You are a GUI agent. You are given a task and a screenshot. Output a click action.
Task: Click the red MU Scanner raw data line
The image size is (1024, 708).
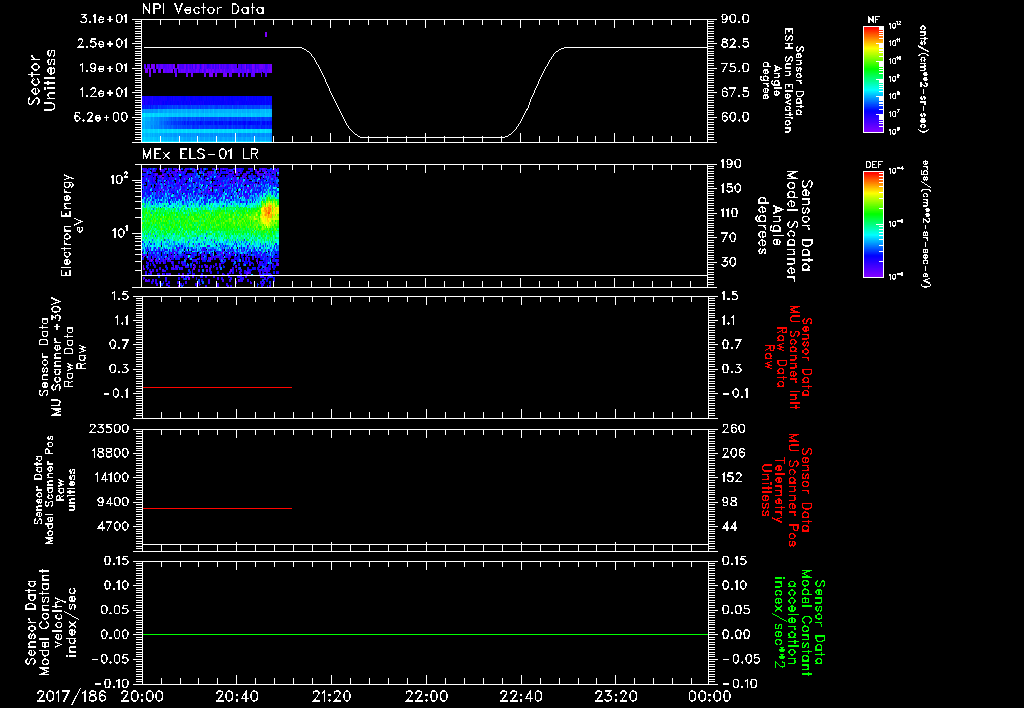217,387
